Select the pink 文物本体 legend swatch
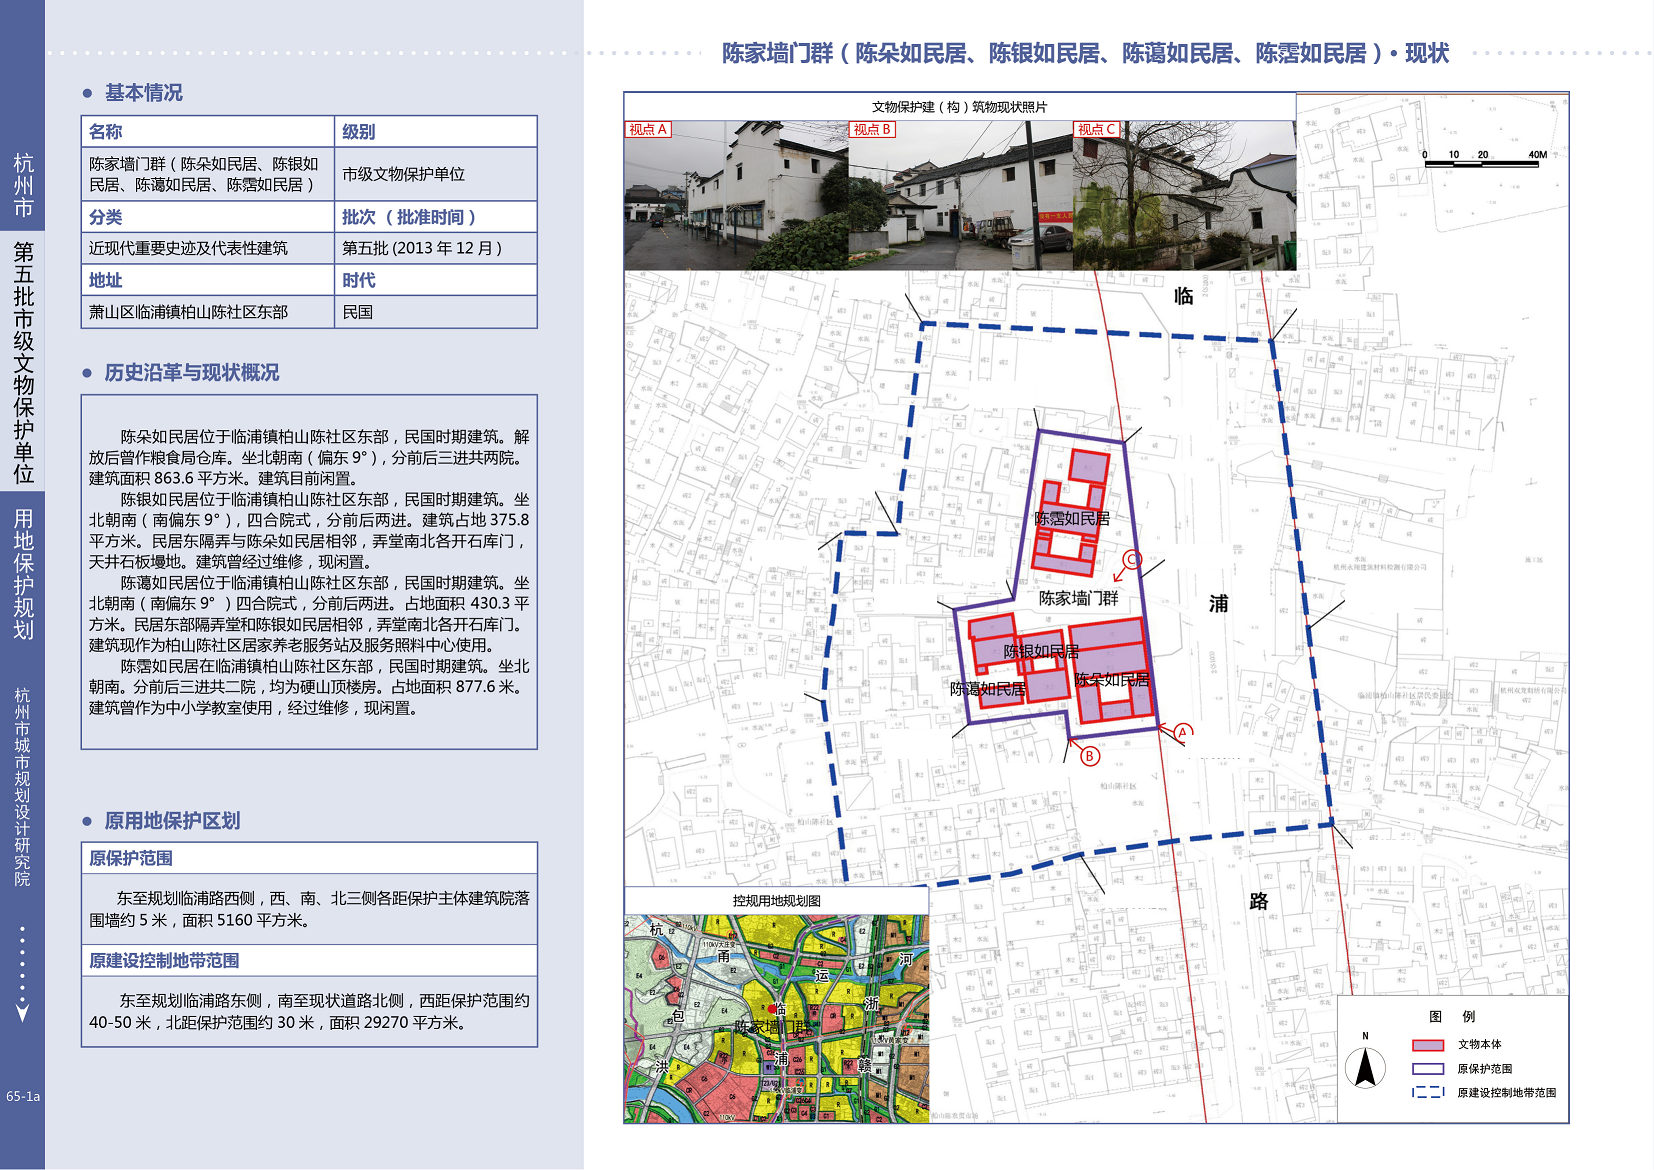Screen dimensions: 1654x1170 [1427, 1045]
